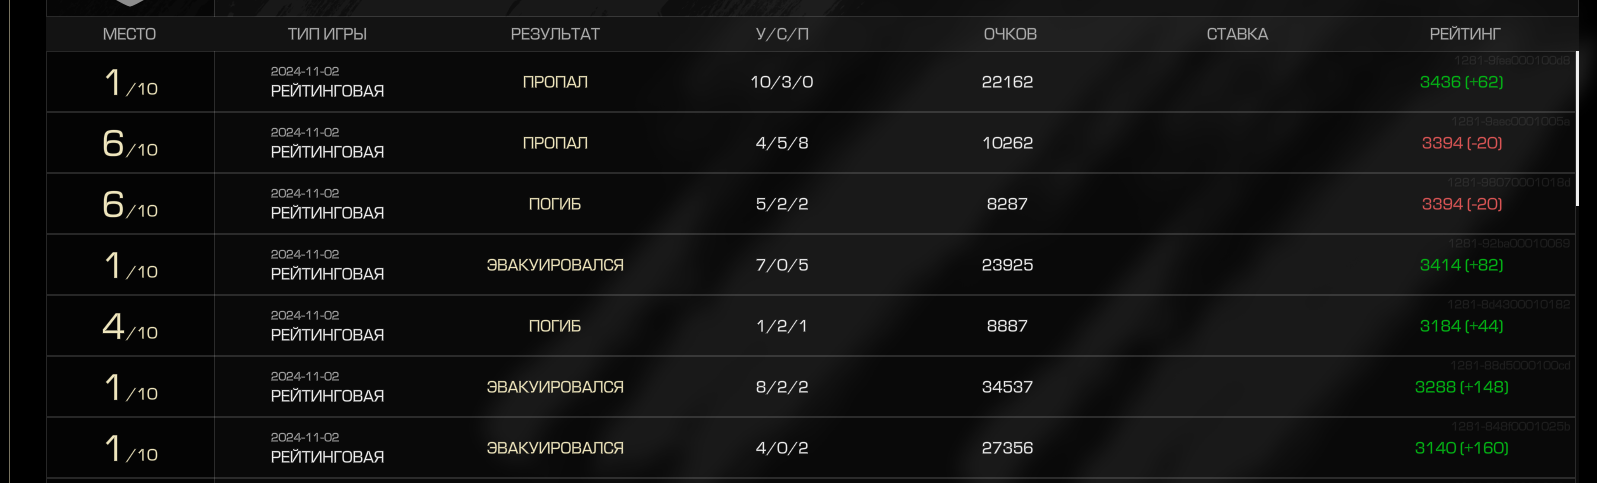Click the СТАВКА column header
Screen dimensions: 1597x483
click(1237, 34)
